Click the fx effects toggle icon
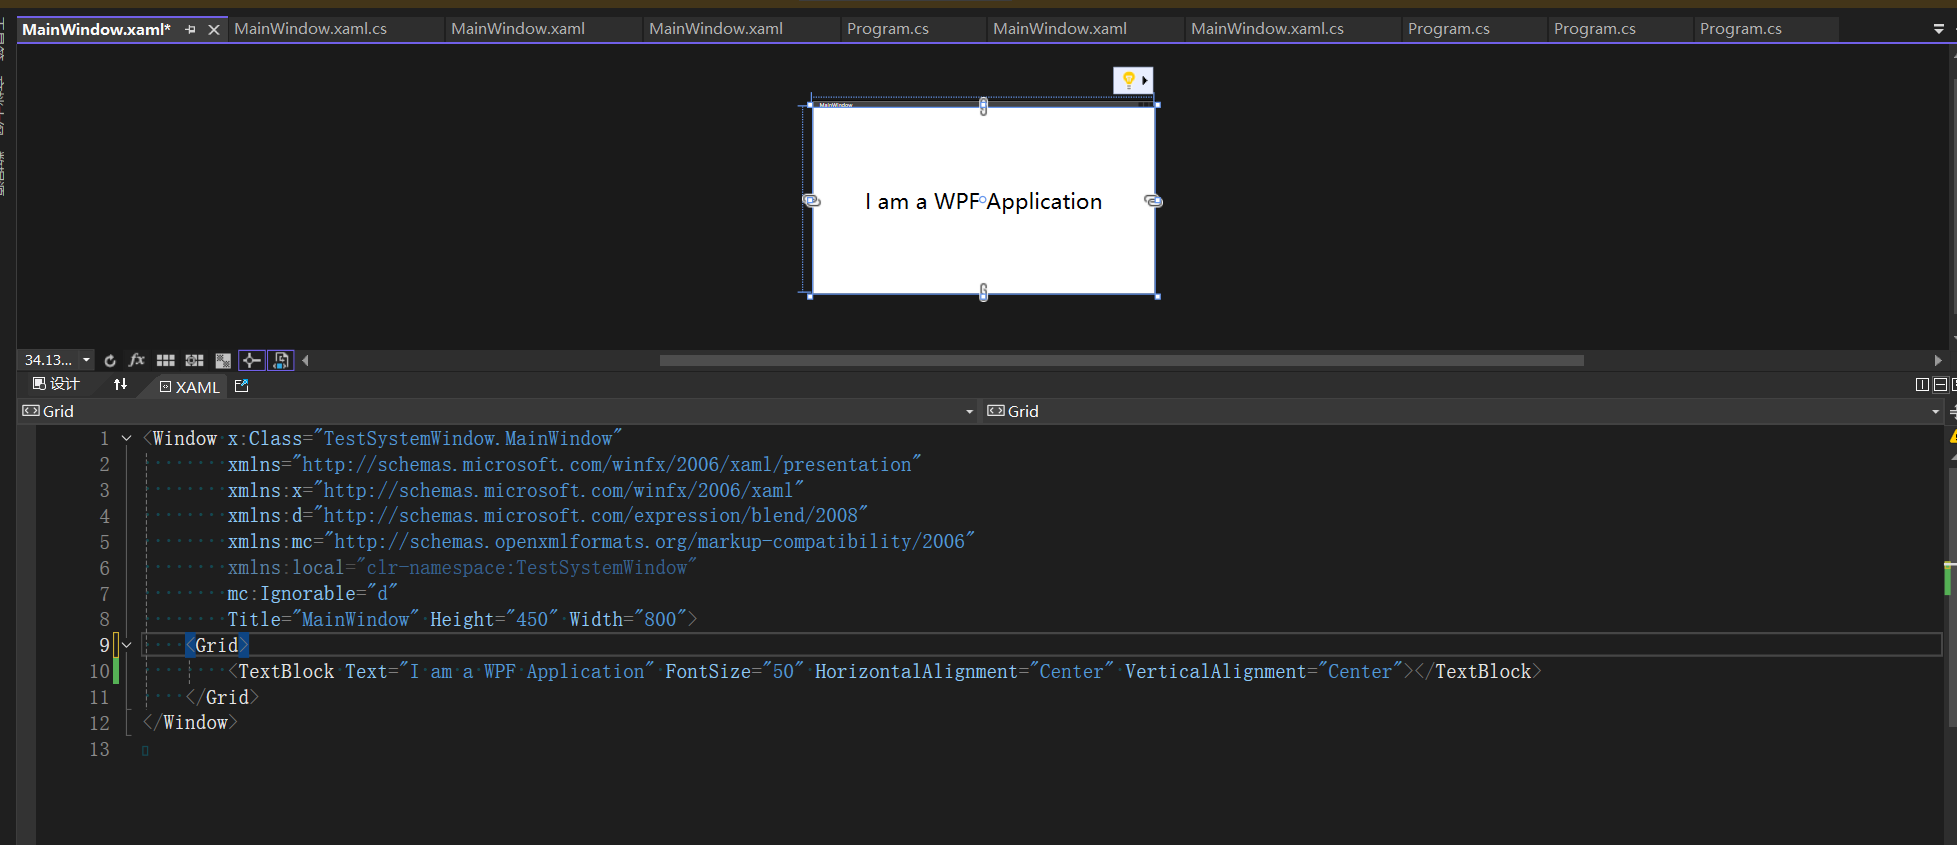The image size is (1957, 845). click(x=137, y=361)
